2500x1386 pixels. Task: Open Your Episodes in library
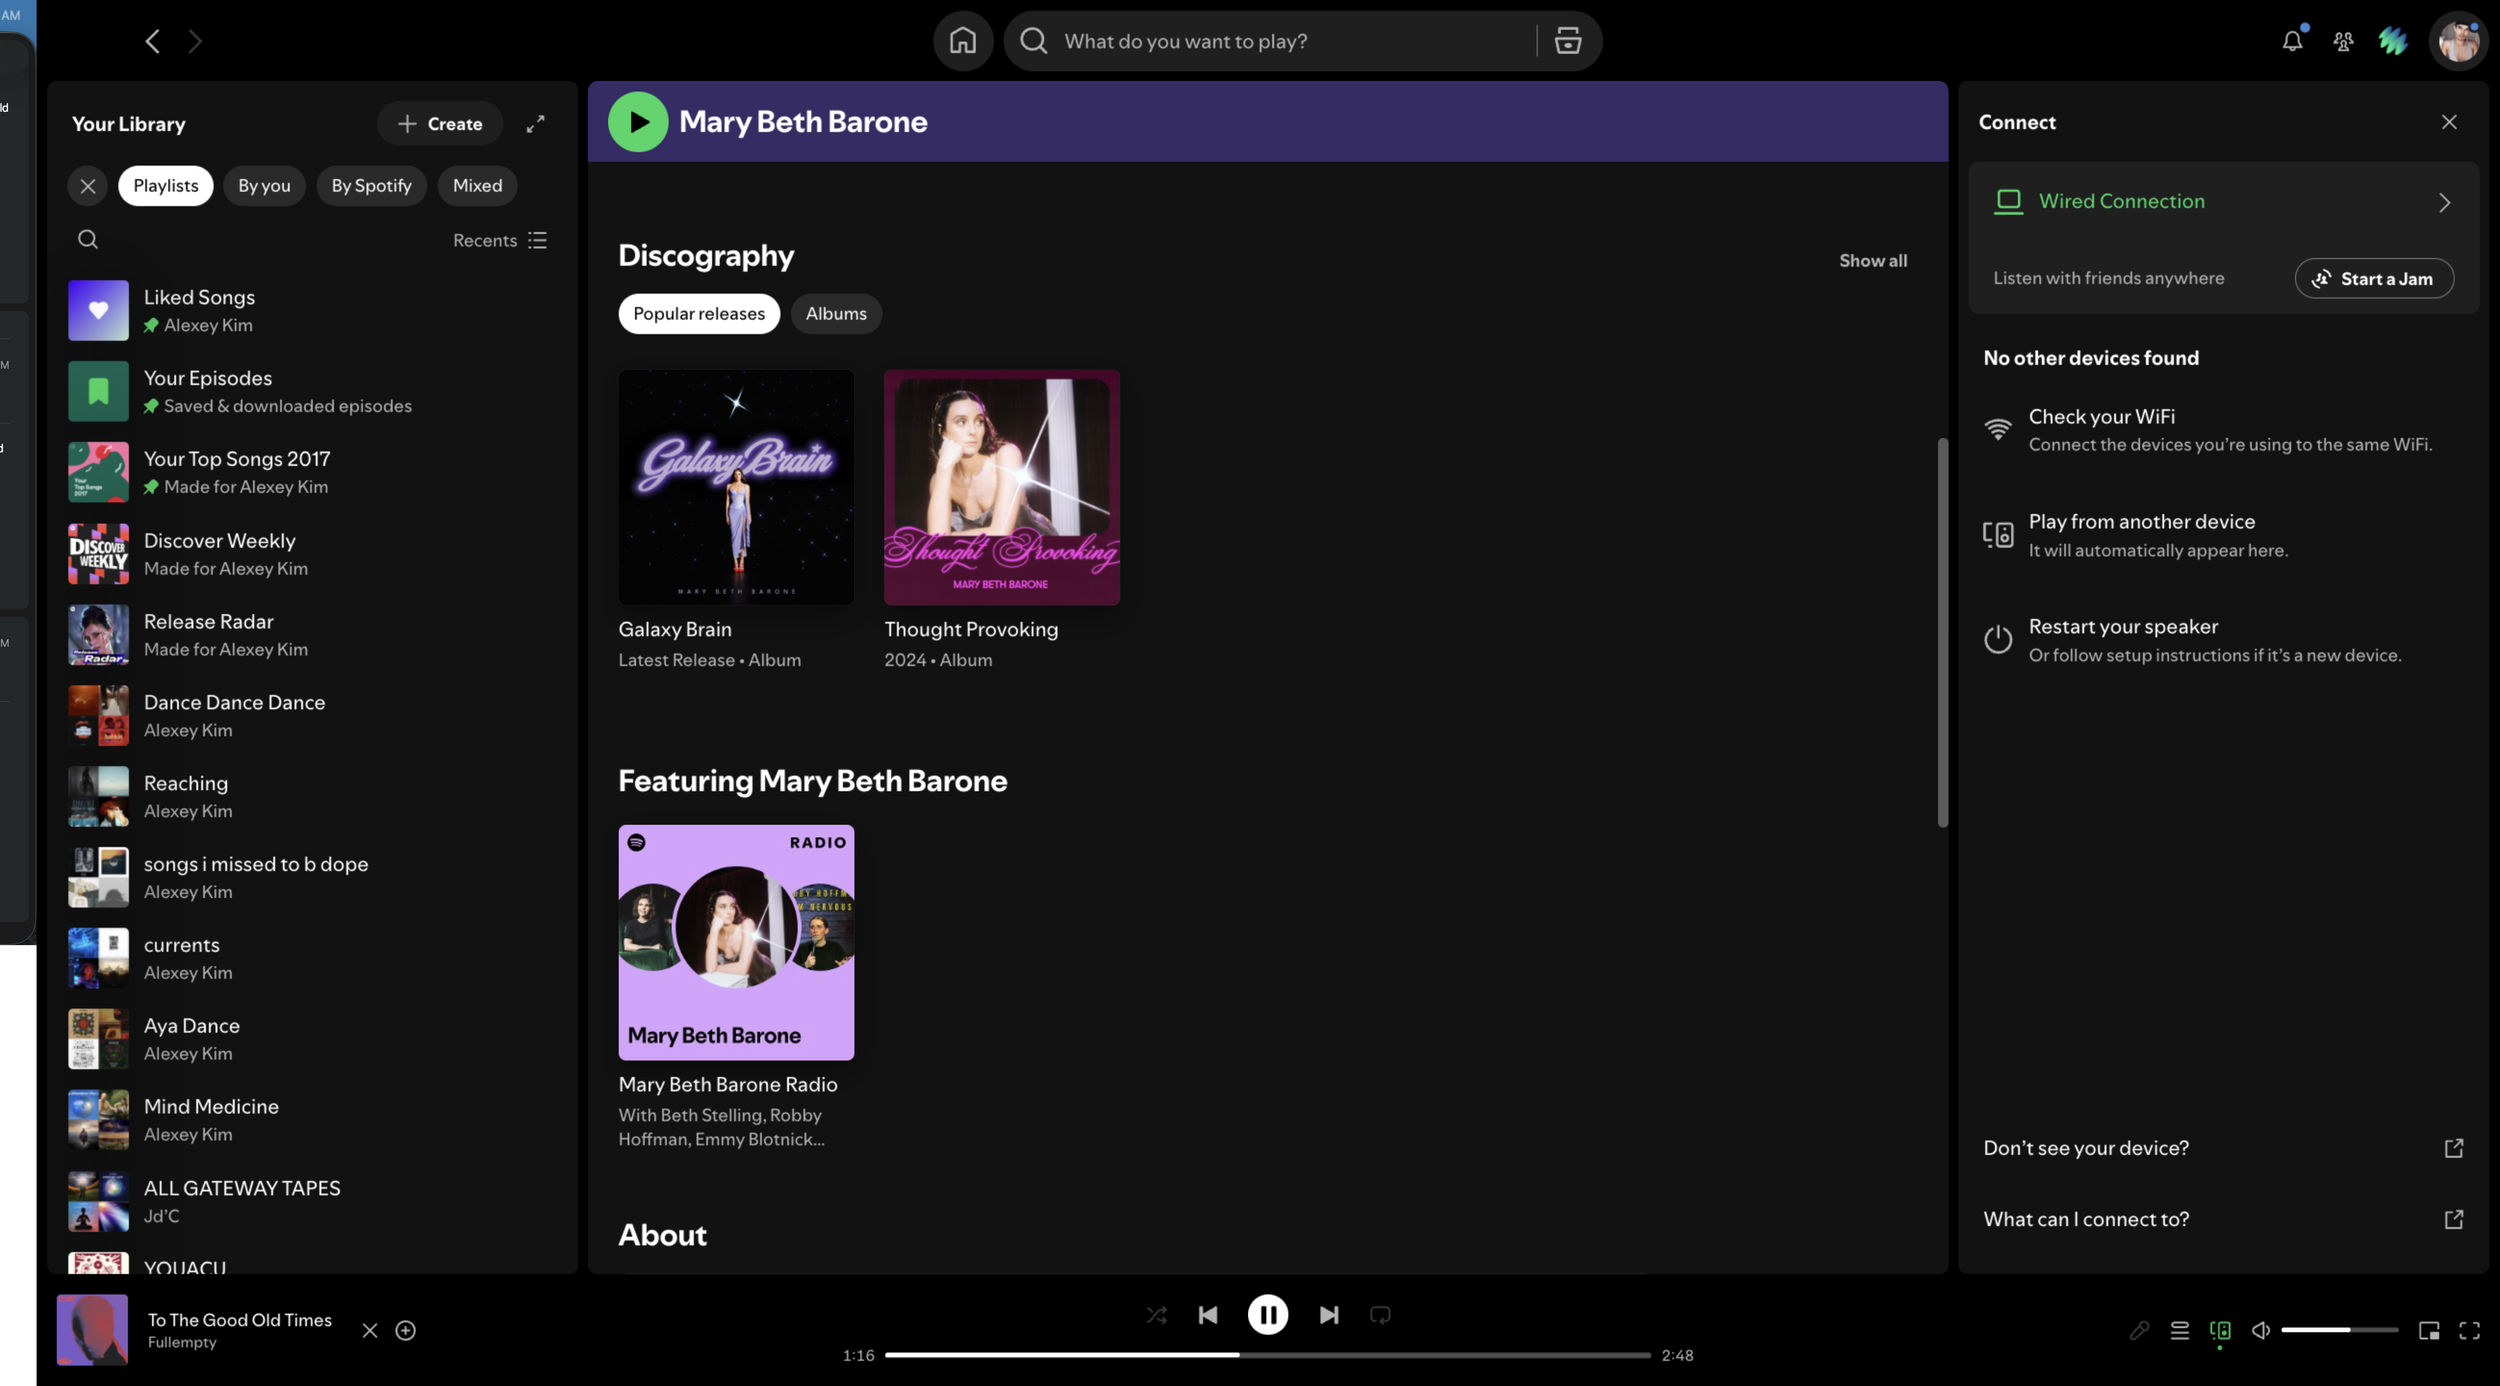312,392
